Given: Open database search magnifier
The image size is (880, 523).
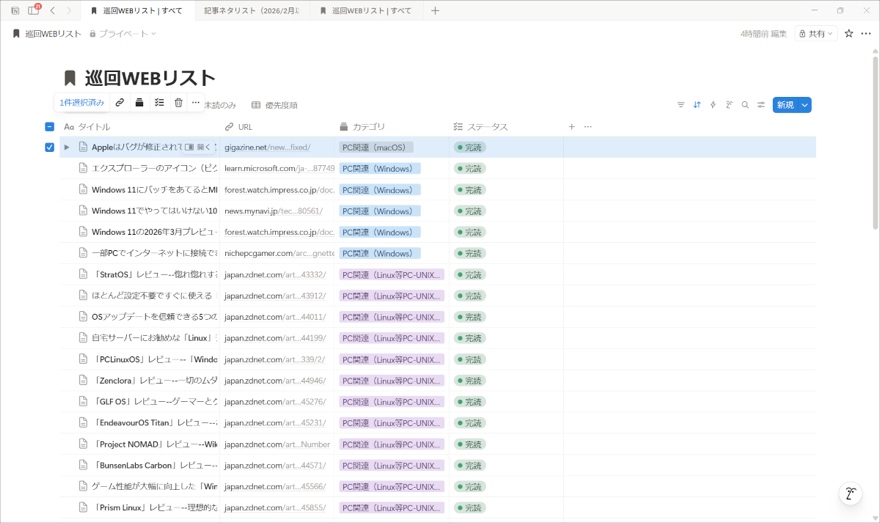Looking at the screenshot, I should coord(745,105).
